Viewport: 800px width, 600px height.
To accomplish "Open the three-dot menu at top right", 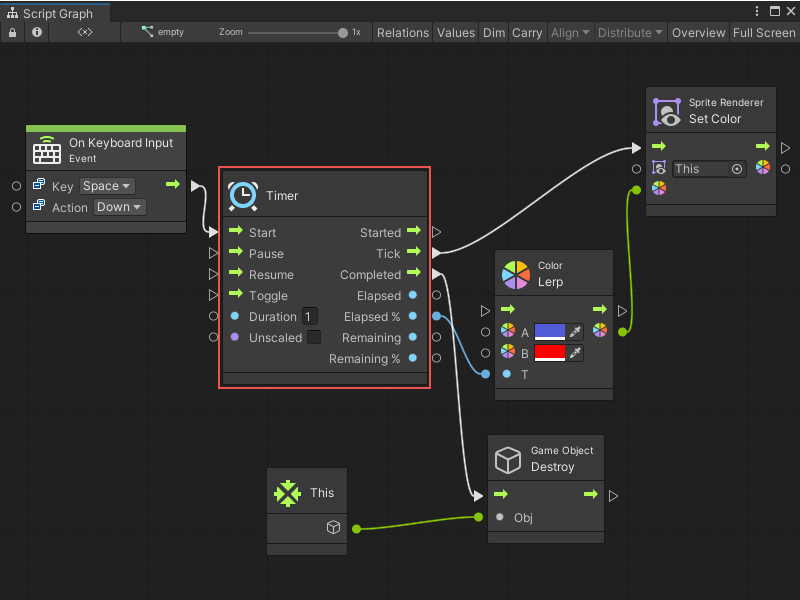I will [757, 9].
